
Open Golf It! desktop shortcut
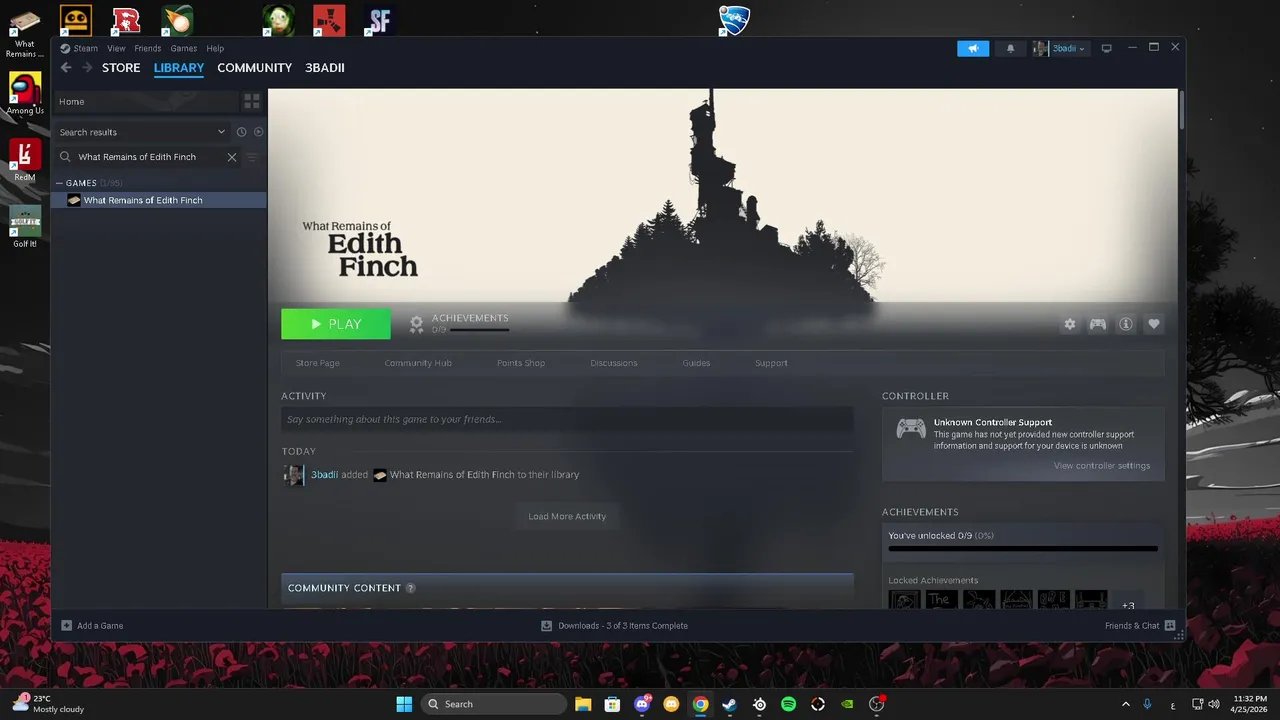[x=25, y=227]
